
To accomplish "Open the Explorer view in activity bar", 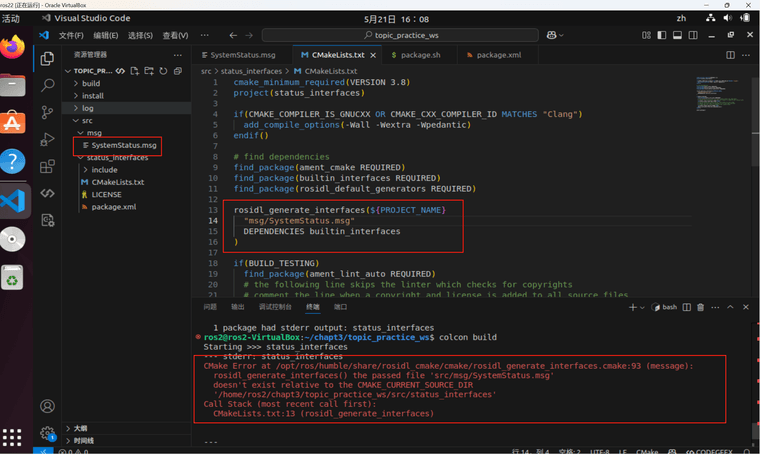I will (47, 59).
